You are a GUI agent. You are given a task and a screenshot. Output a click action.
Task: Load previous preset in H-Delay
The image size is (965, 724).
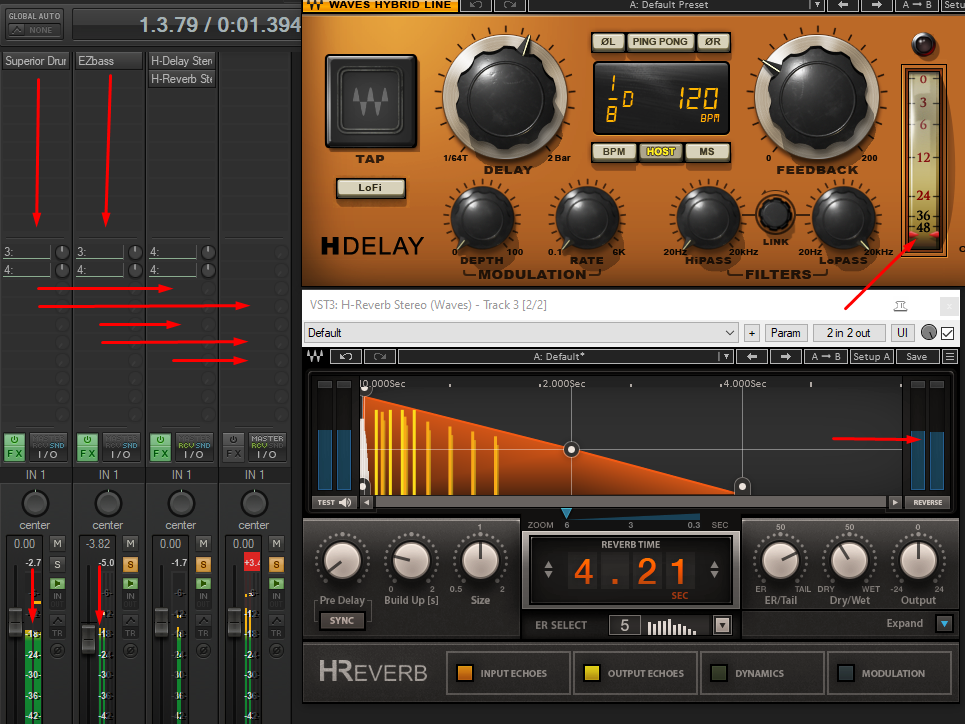[843, 5]
